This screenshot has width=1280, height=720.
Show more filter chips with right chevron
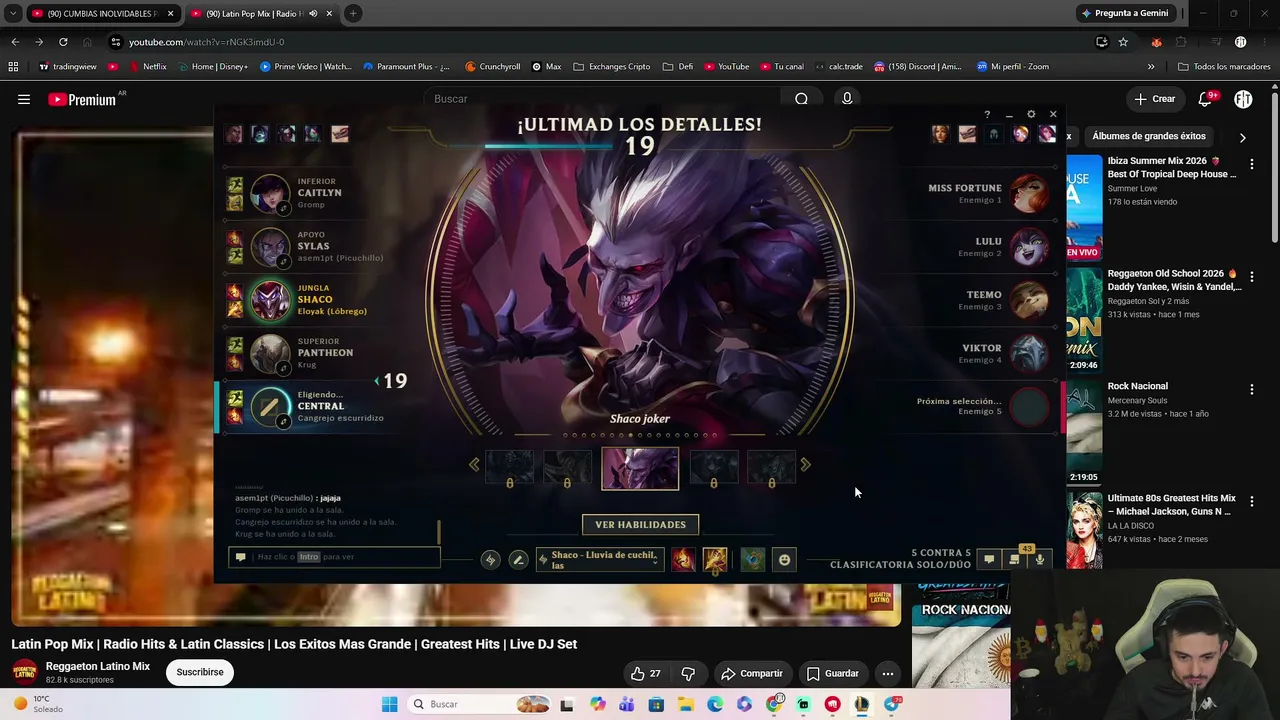tap(1242, 137)
